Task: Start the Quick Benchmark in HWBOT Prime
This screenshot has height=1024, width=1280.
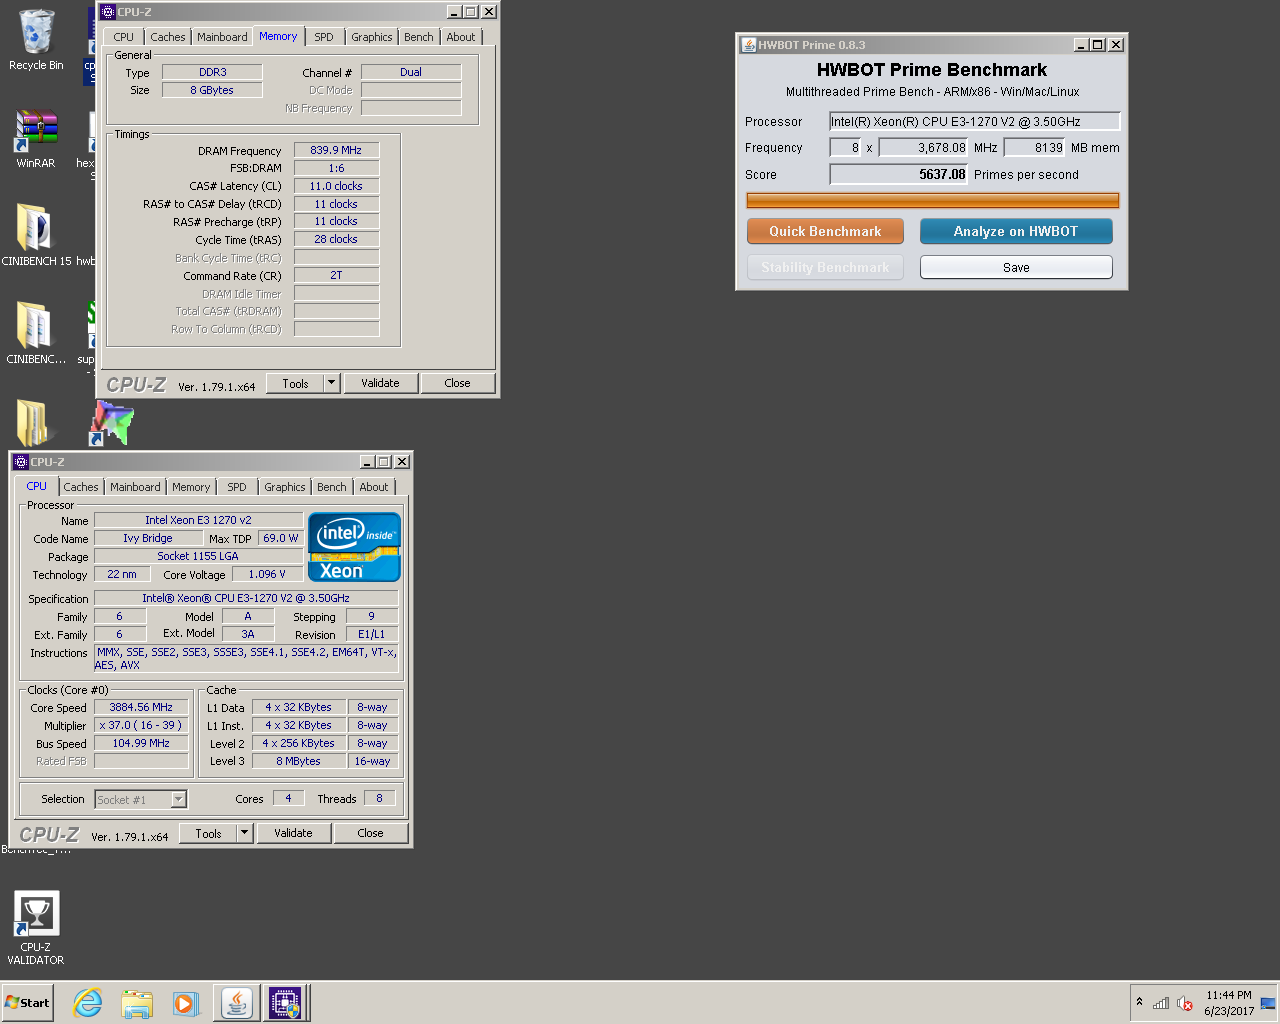Action: pos(825,231)
